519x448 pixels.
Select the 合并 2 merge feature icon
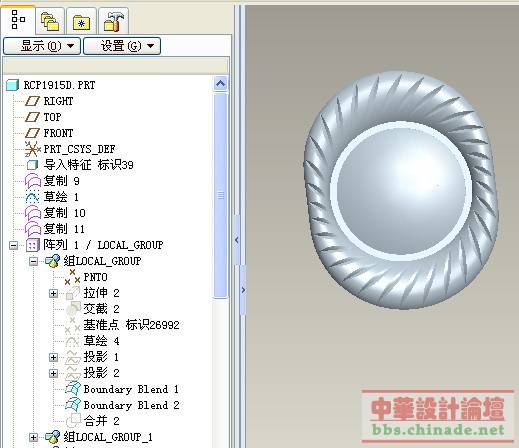[73, 420]
